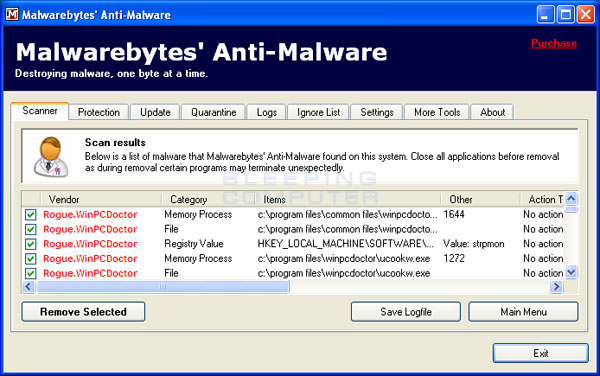This screenshot has height=376, width=600.
Task: Click the Malwarebytes title bar logo icon
Action: (x=11, y=14)
